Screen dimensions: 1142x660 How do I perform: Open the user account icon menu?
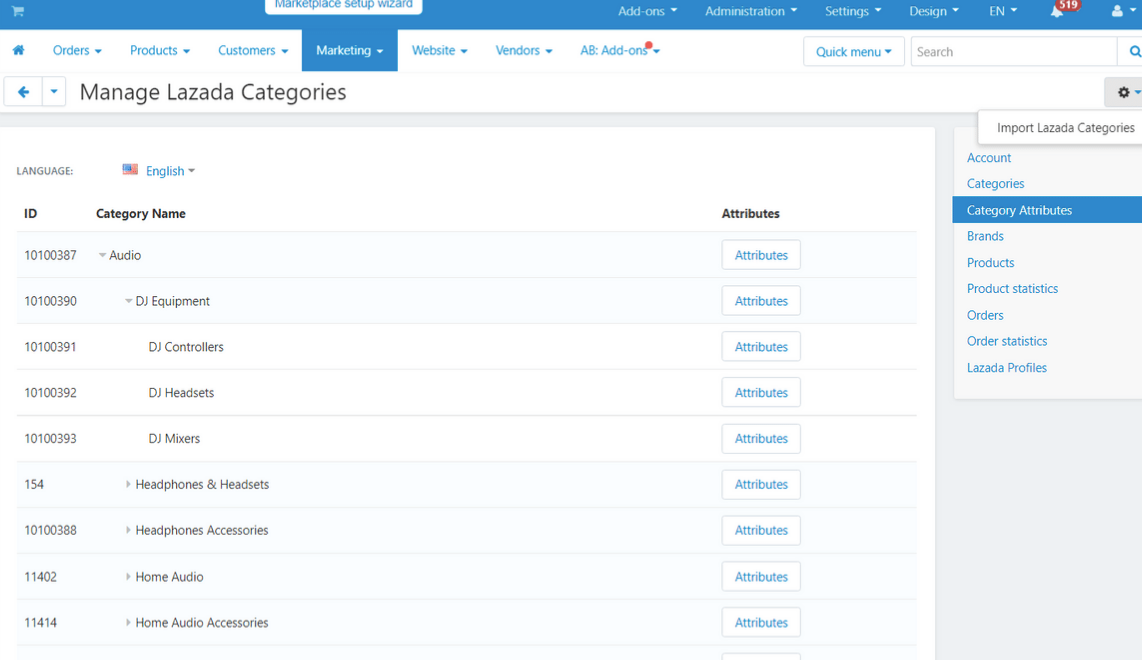[x=1122, y=11]
